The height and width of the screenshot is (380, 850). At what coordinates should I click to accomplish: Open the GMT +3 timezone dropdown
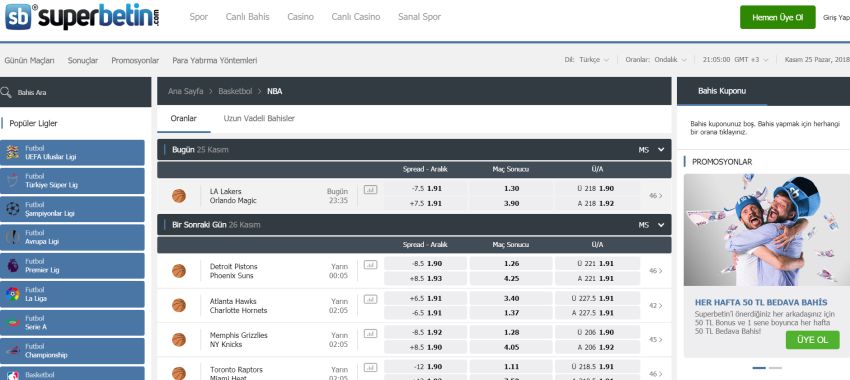pyautogui.click(x=751, y=60)
